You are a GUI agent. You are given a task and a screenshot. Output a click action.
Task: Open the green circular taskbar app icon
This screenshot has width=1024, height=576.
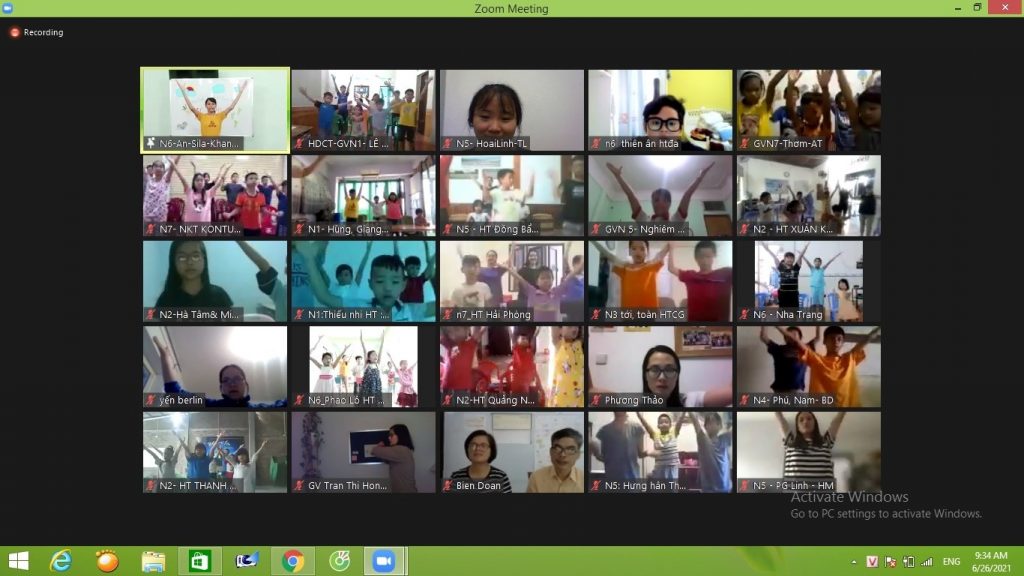click(339, 561)
